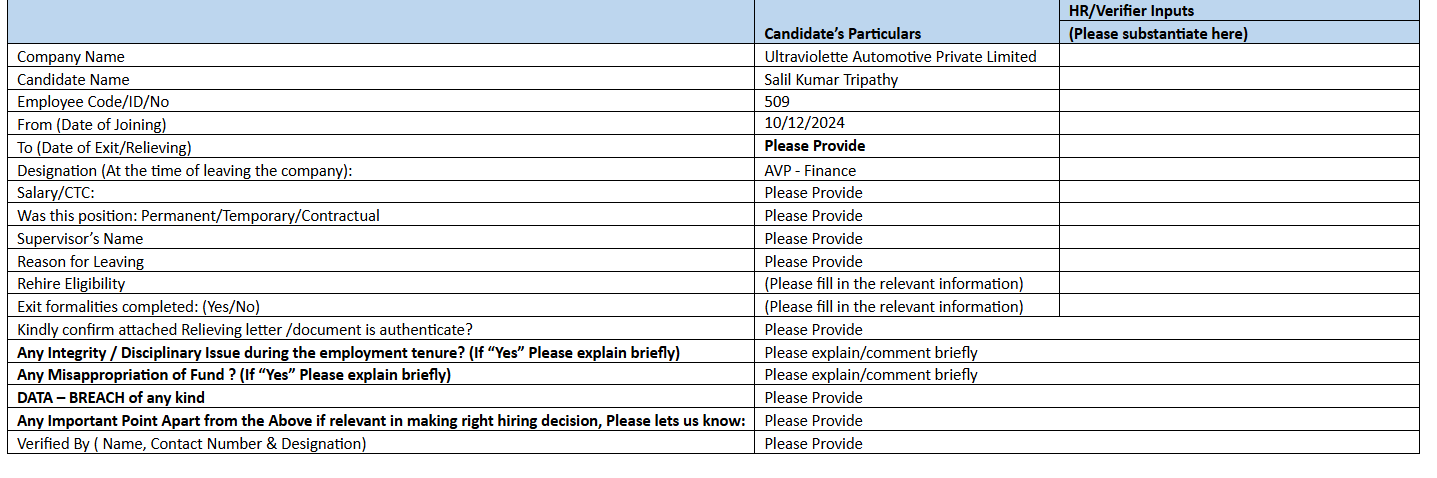Image resolution: width=1437 pixels, height=478 pixels.
Task: Select the "Ultraviolette Automotive Private Limited" cell
Action: click(900, 57)
